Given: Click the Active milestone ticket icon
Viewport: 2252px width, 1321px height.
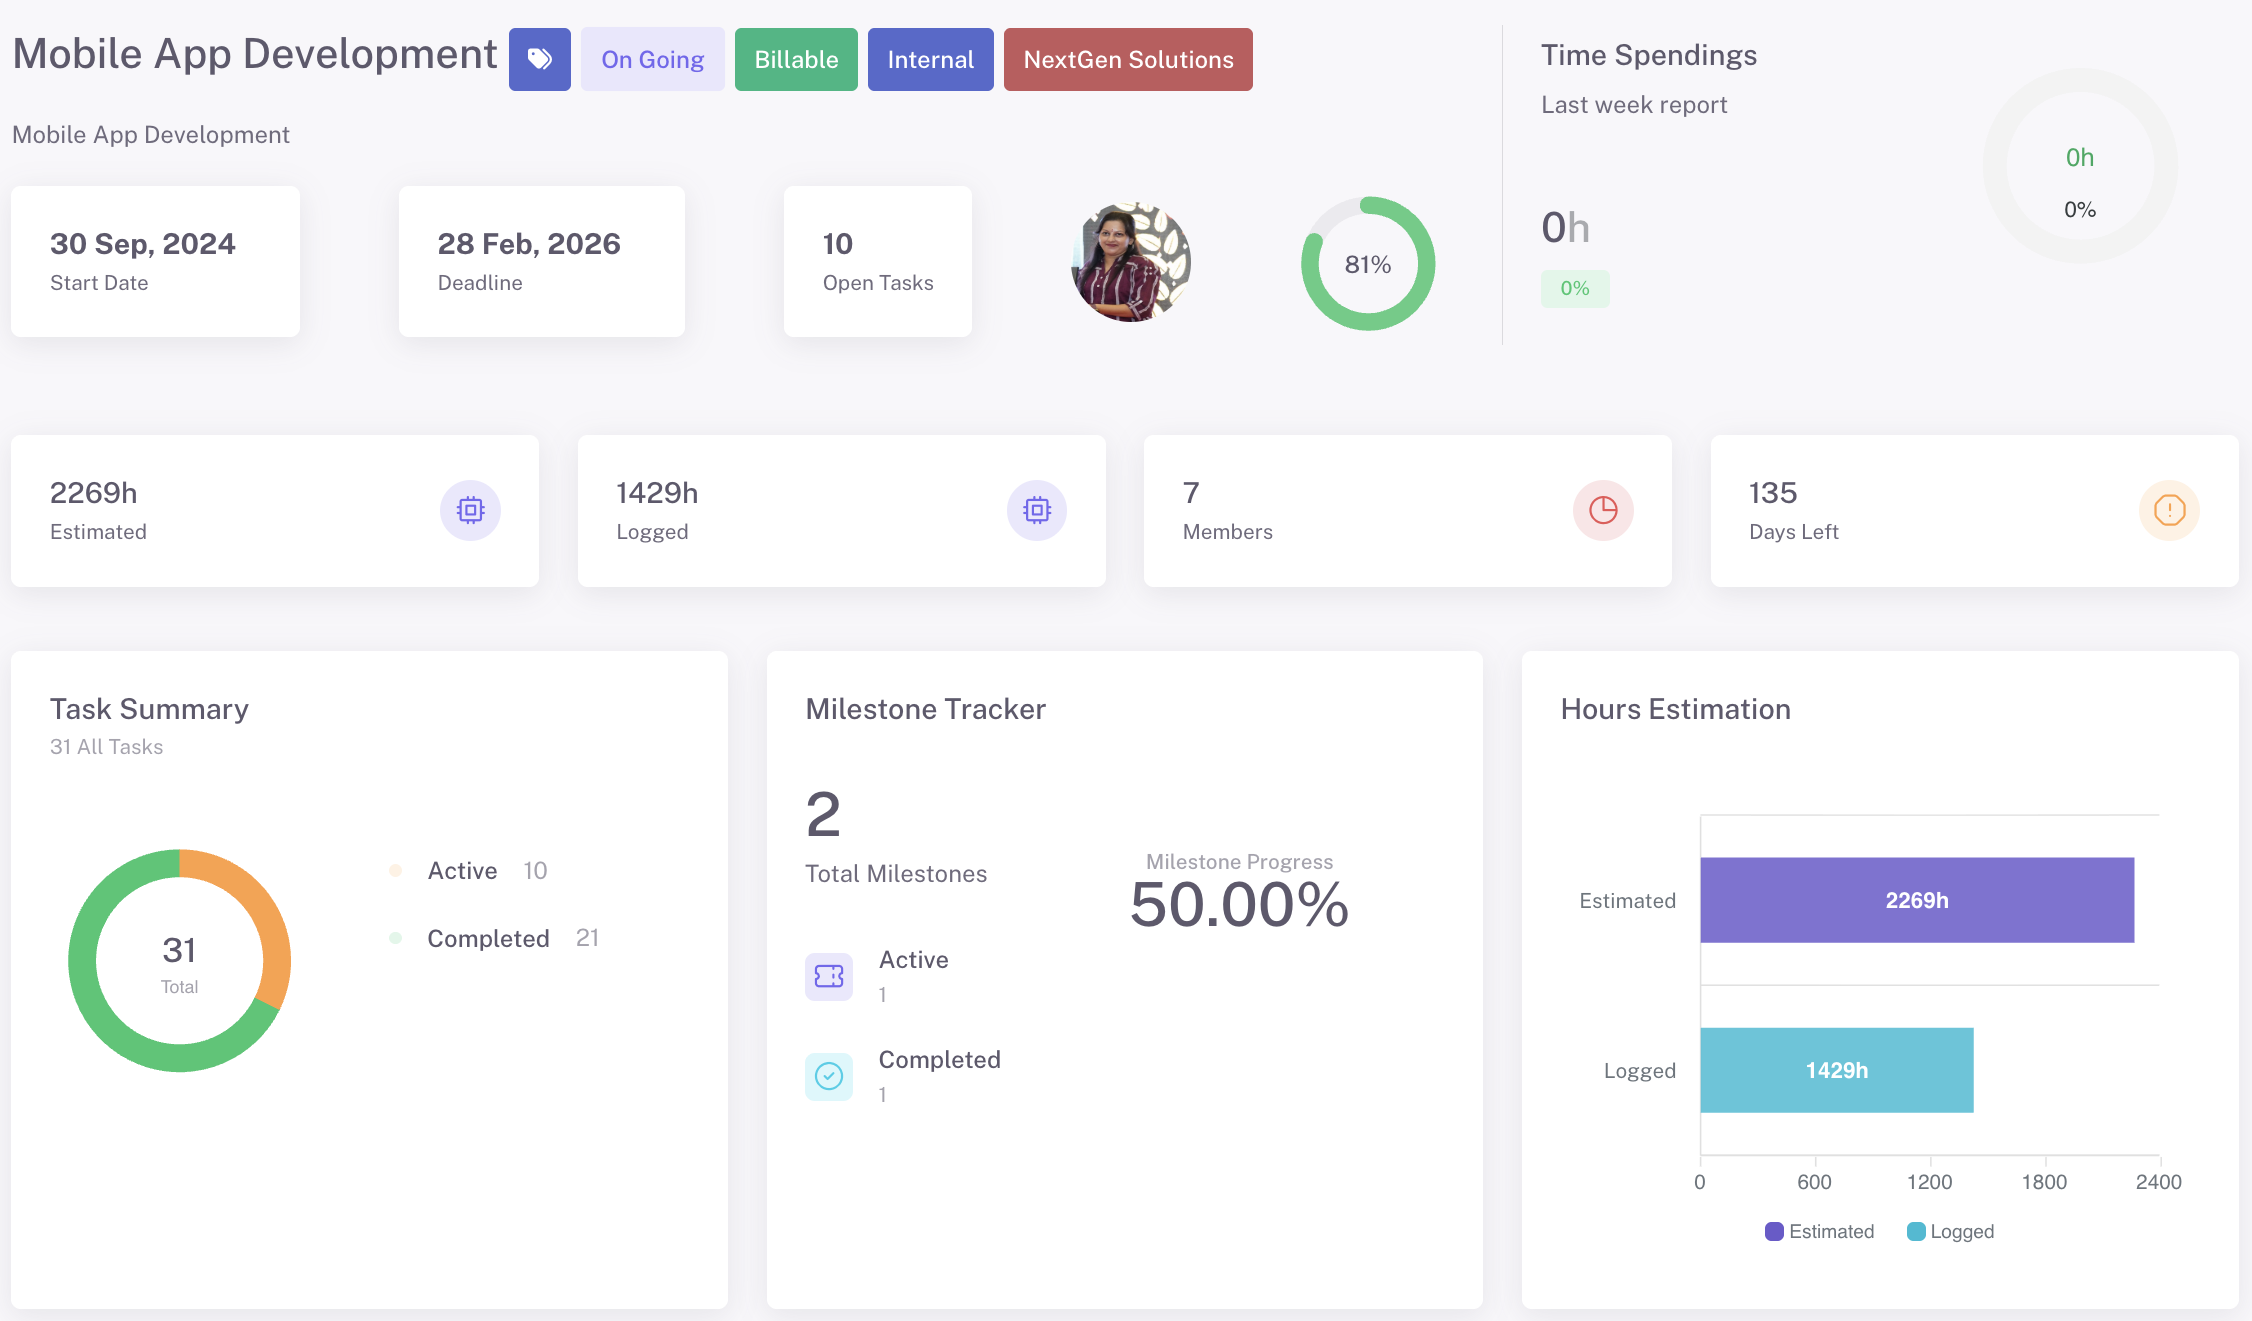Looking at the screenshot, I should (x=829, y=976).
